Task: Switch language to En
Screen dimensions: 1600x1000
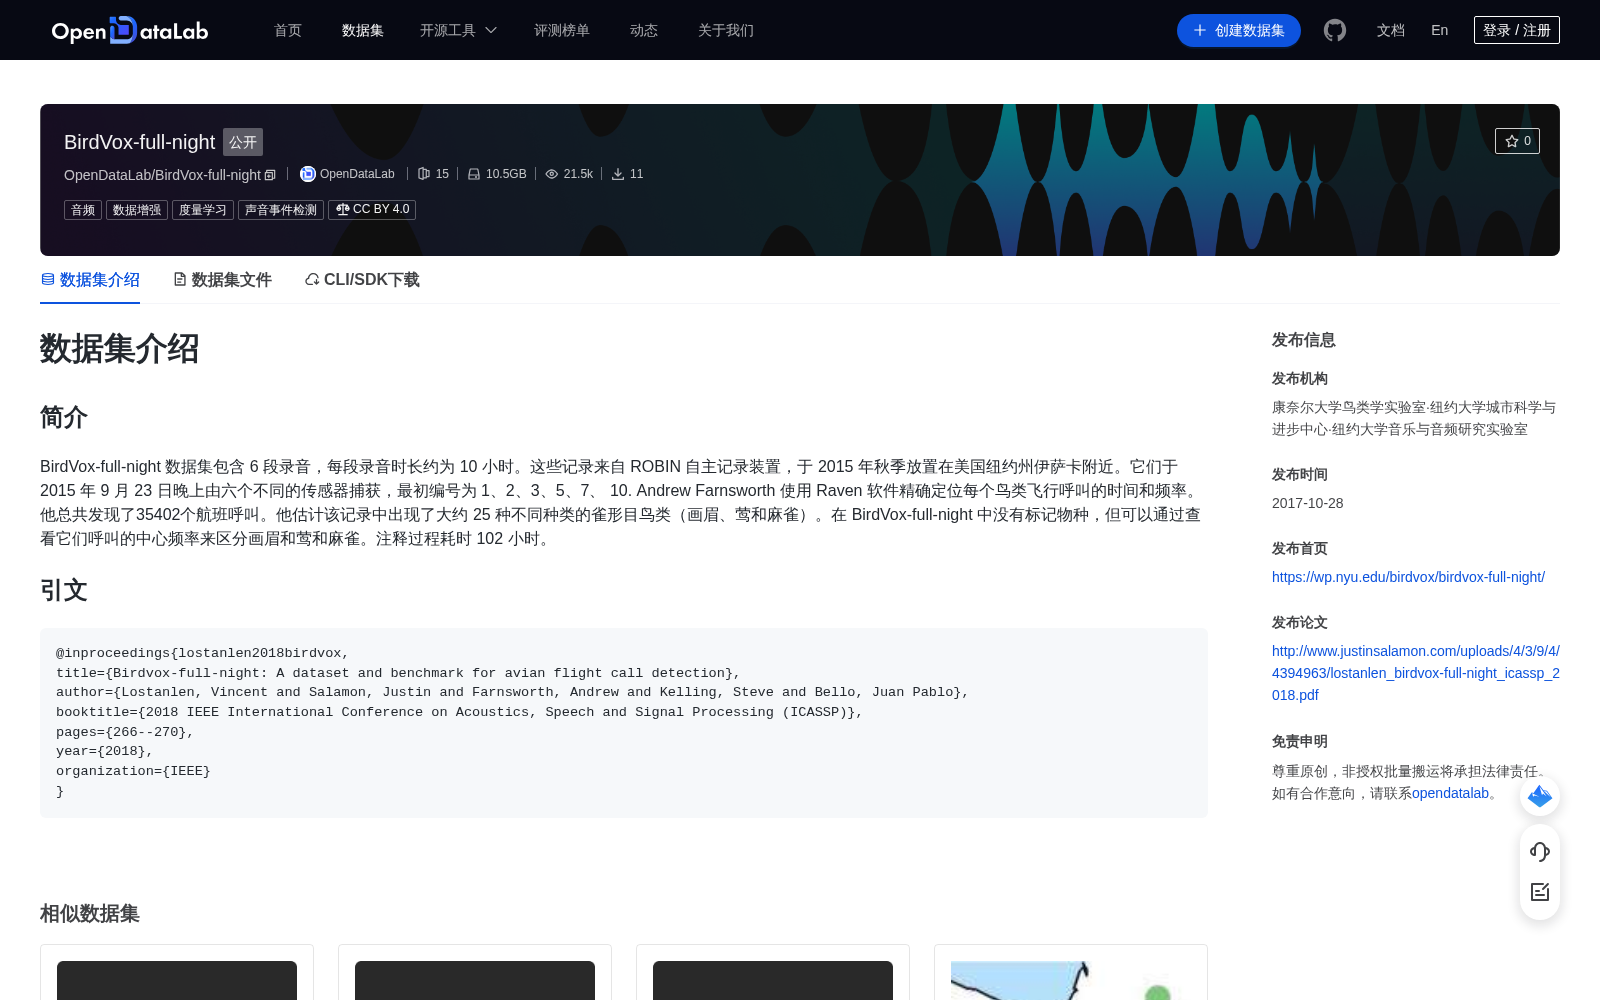Action: point(1440,30)
